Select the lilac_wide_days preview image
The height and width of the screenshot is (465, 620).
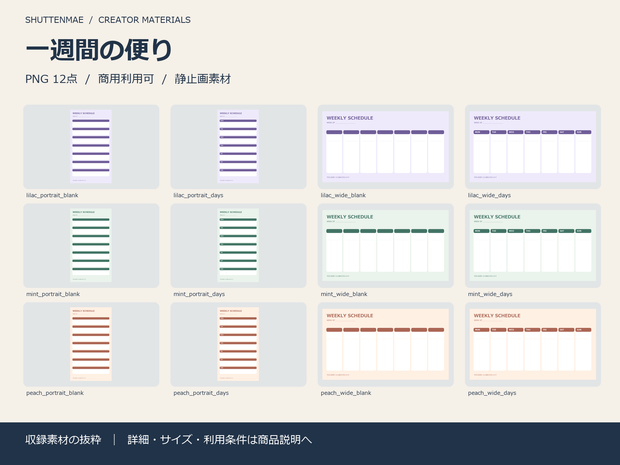click(x=533, y=147)
